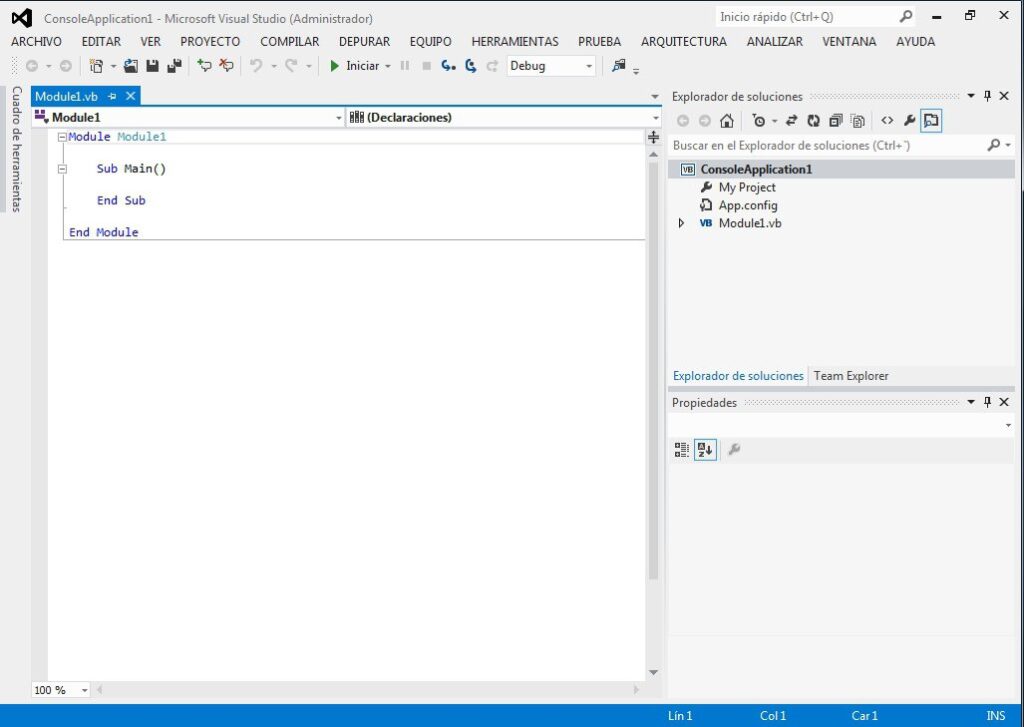This screenshot has width=1024, height=727.
Task: Open the open-documents list arrow above the editor
Action: tap(655, 97)
